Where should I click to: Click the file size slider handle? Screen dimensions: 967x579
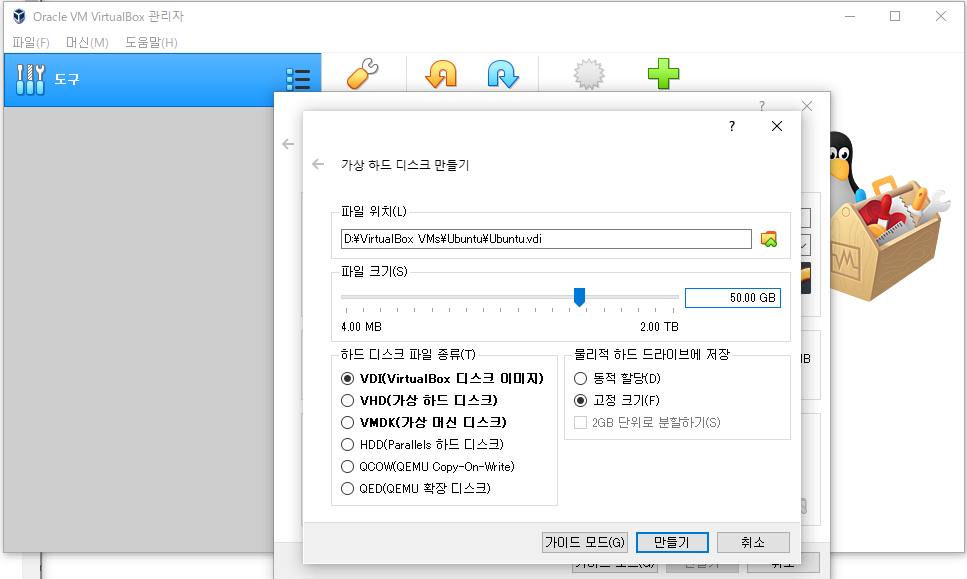click(x=579, y=297)
